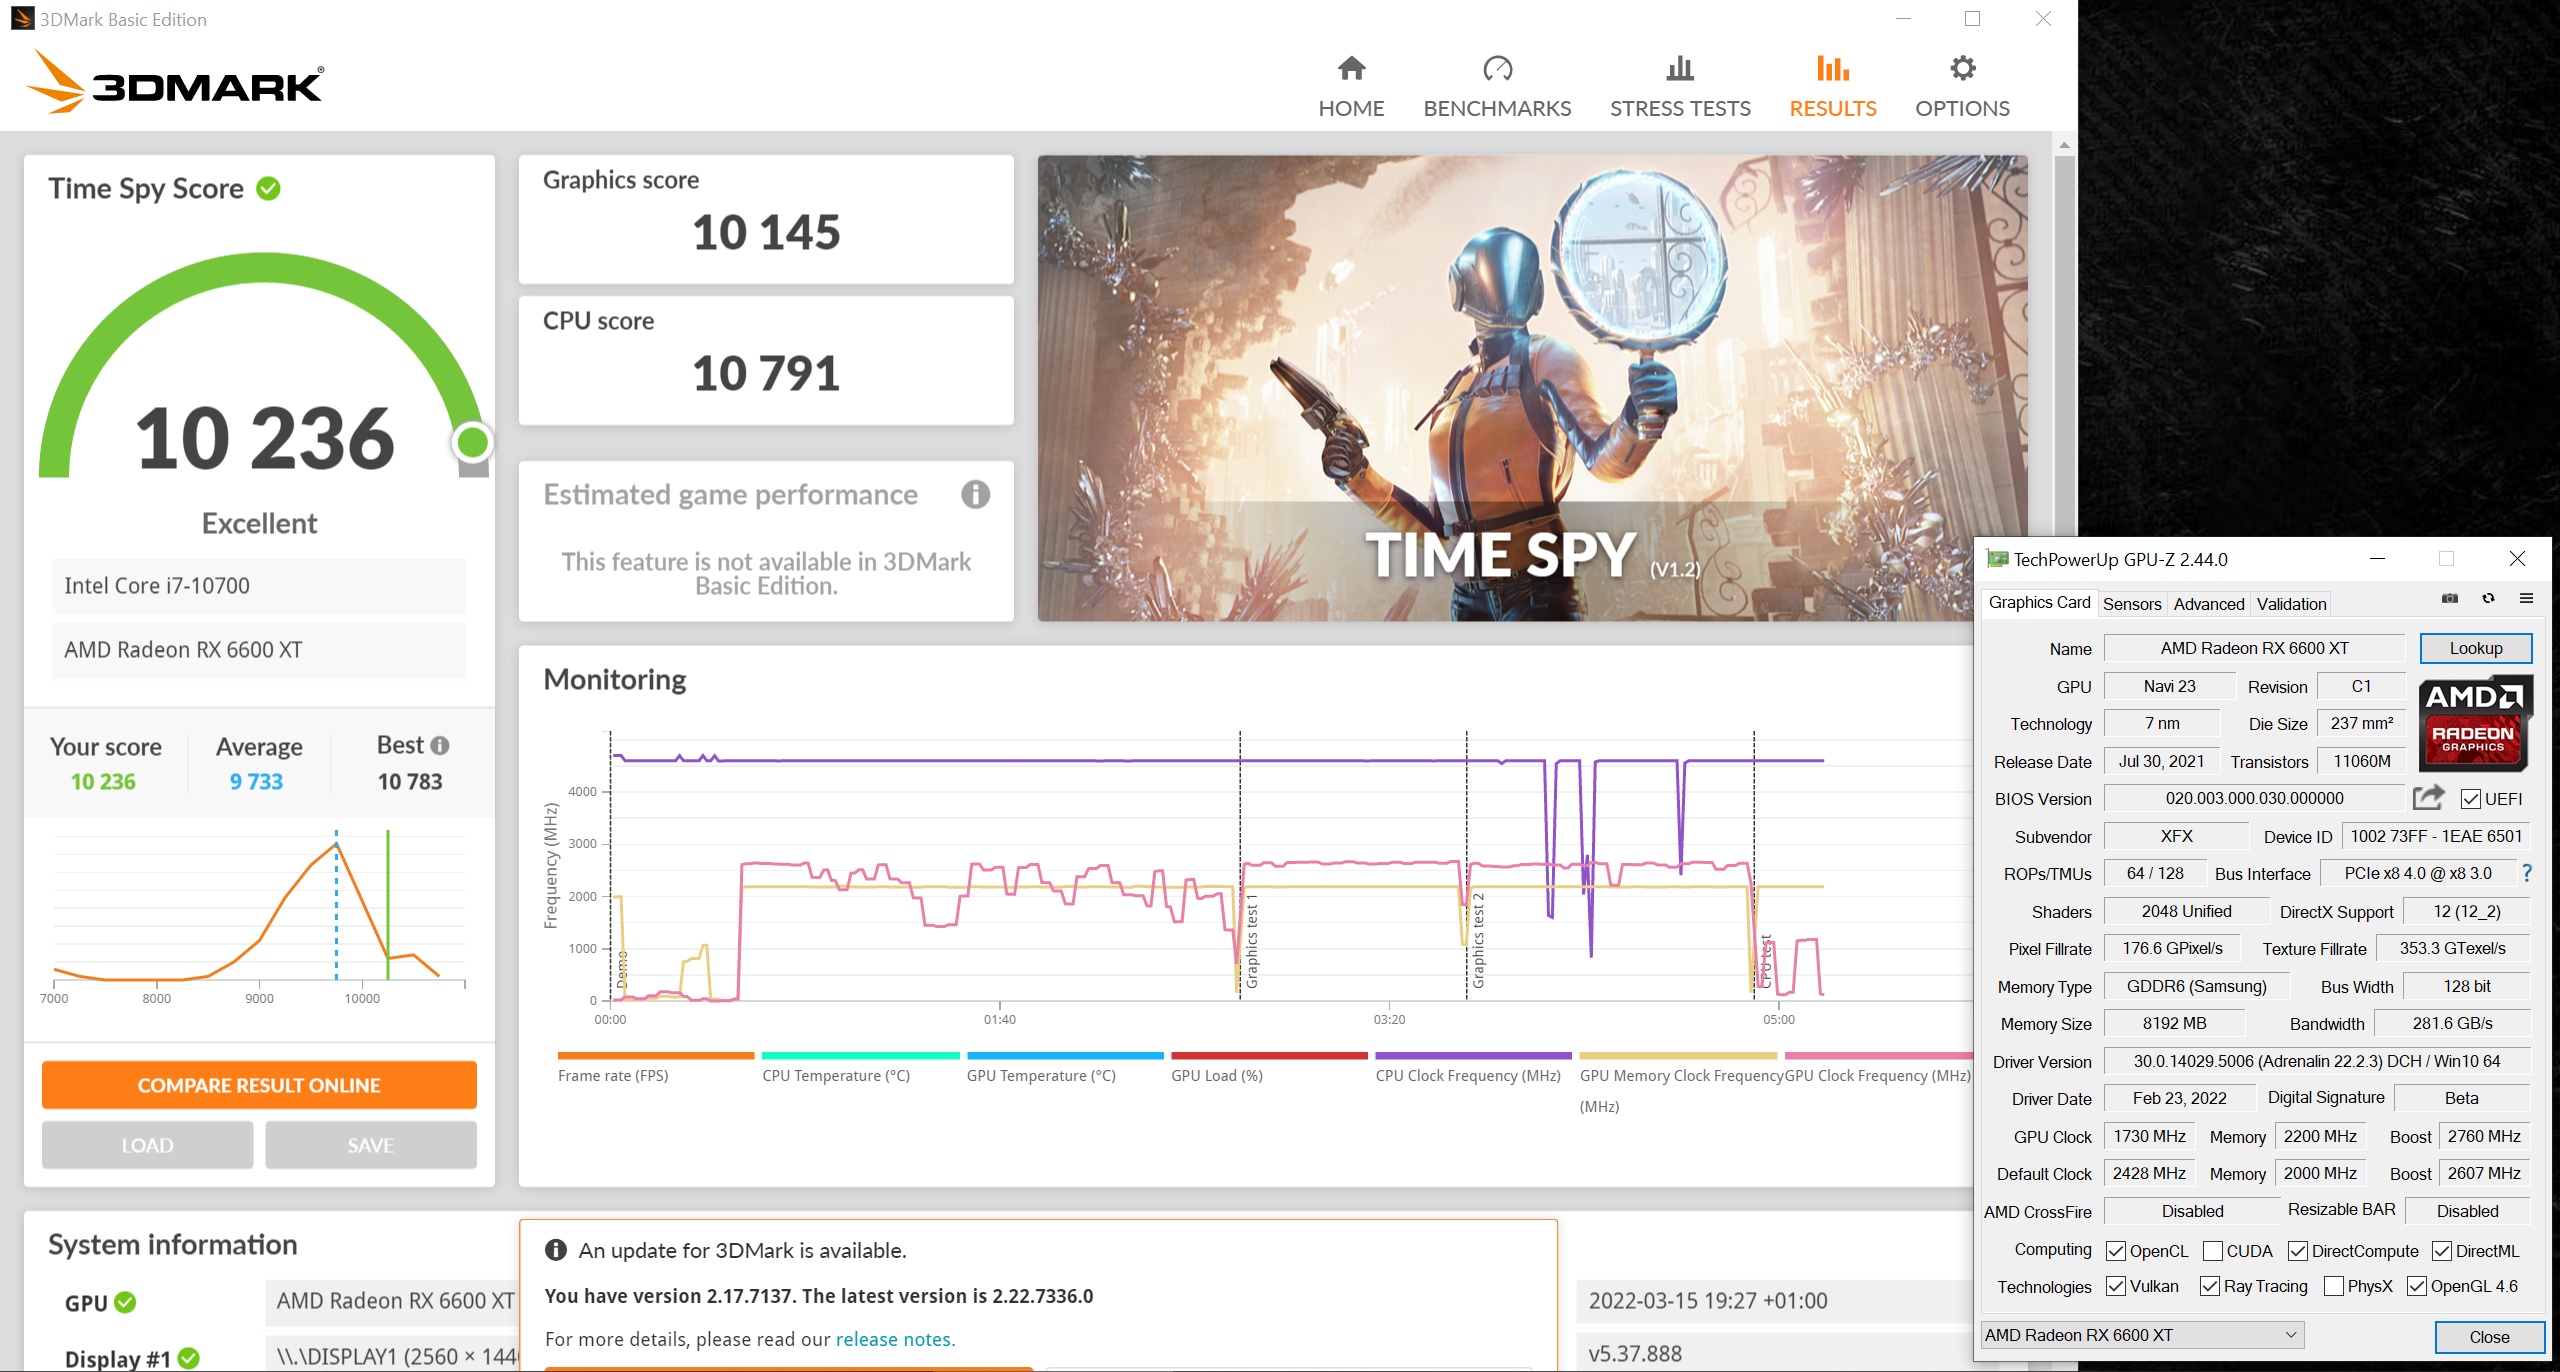Click Bus Interface question mark

tap(2527, 873)
